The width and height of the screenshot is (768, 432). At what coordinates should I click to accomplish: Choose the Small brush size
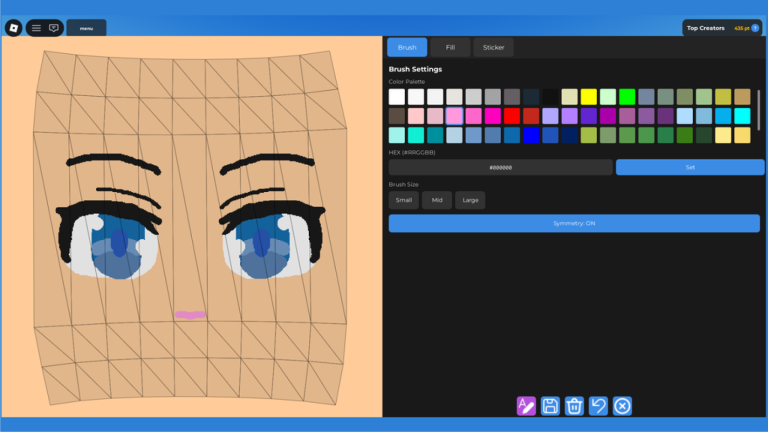(404, 200)
